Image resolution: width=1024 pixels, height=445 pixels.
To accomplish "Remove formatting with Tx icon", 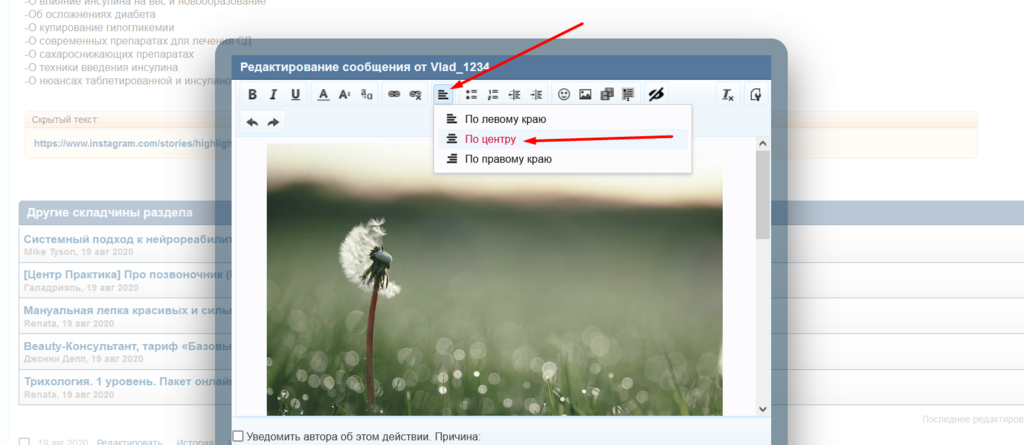I will click(x=728, y=95).
